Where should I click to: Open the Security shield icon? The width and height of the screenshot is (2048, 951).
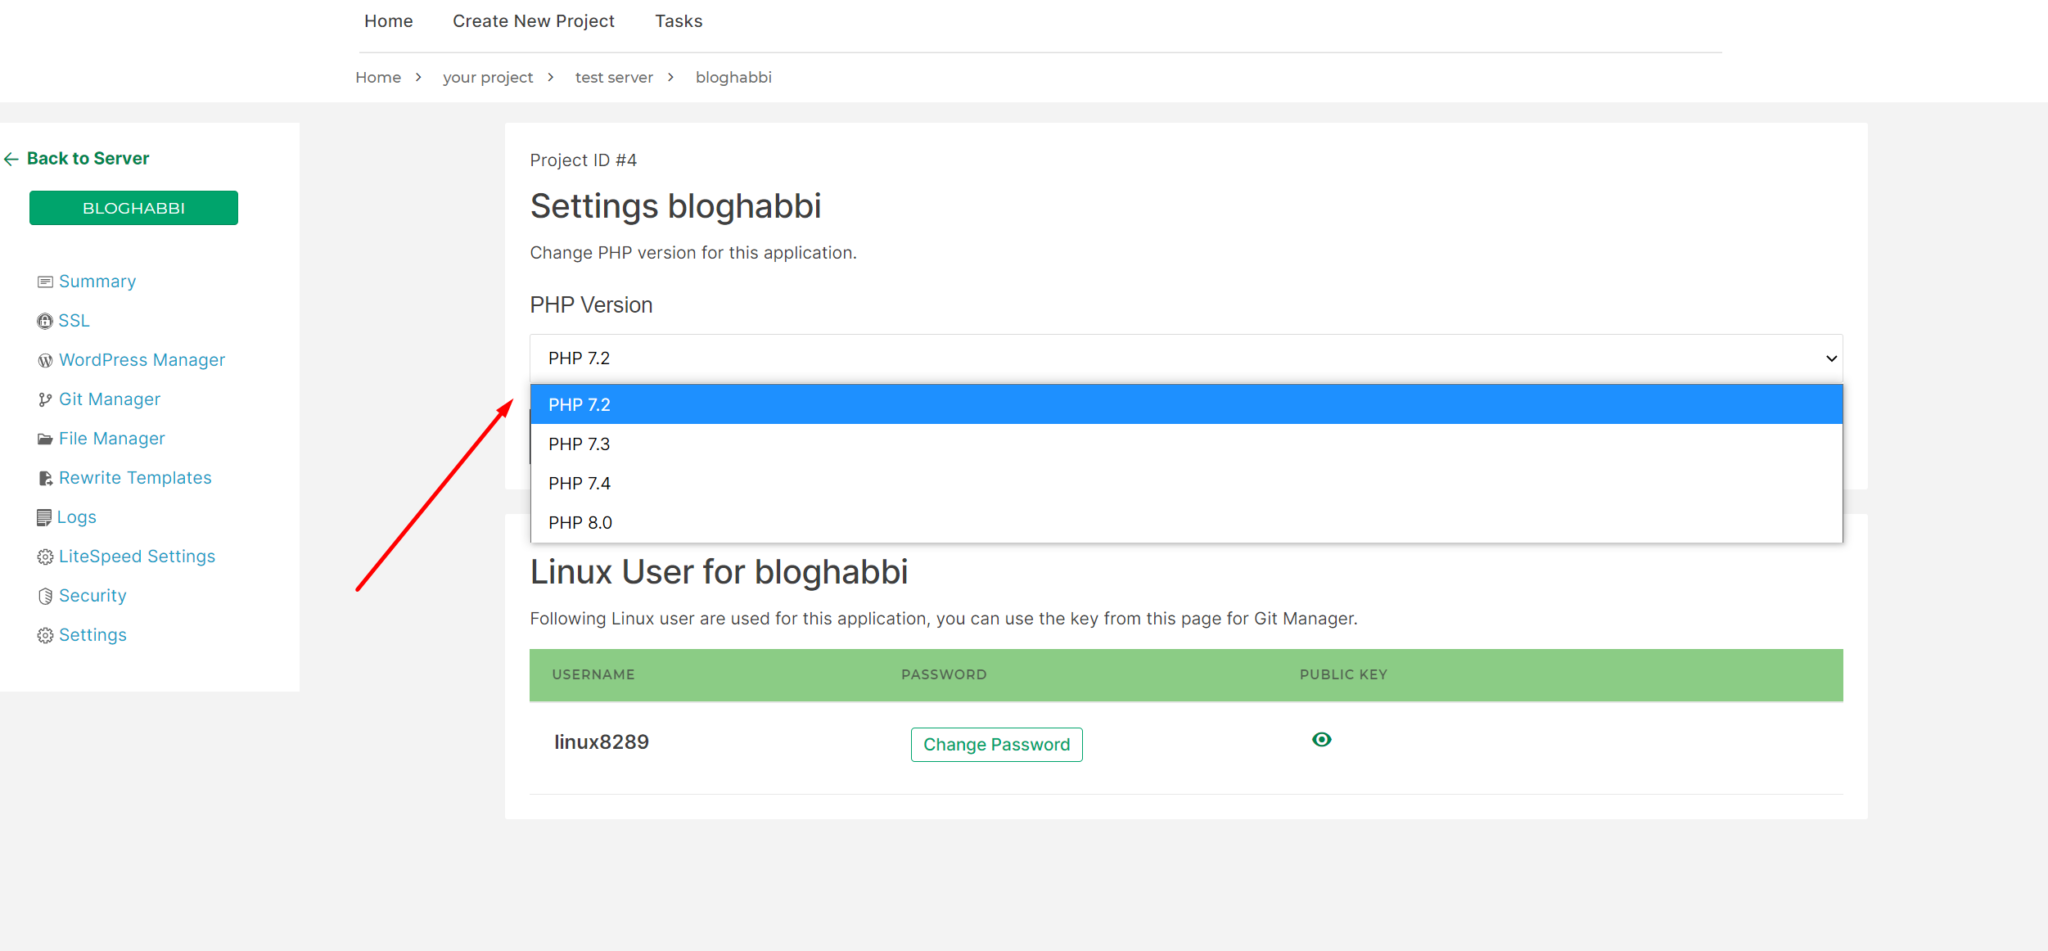coord(45,595)
